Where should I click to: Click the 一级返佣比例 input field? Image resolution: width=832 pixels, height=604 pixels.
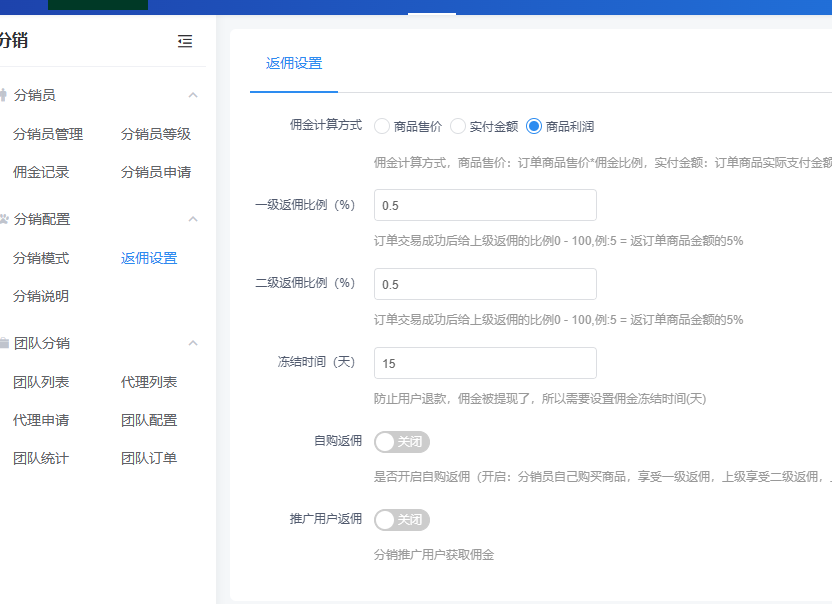click(485, 205)
